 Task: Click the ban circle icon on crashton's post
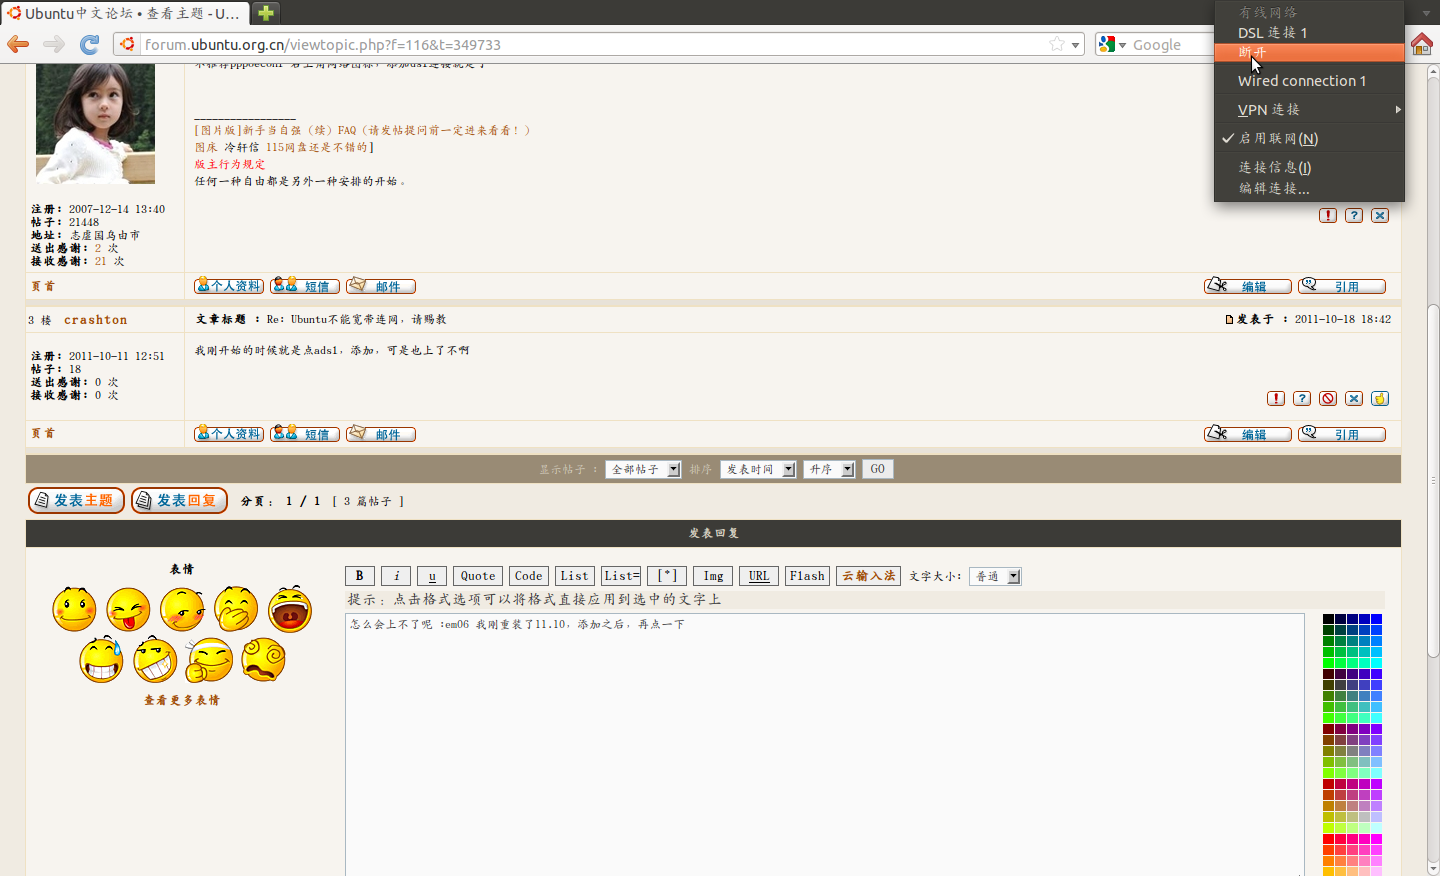(x=1328, y=399)
